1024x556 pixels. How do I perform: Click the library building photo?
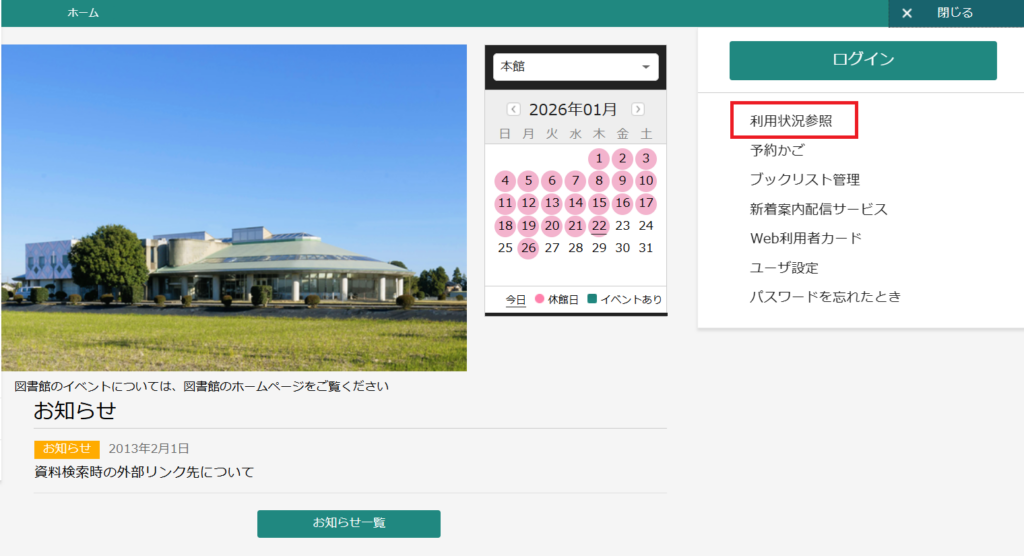(234, 208)
